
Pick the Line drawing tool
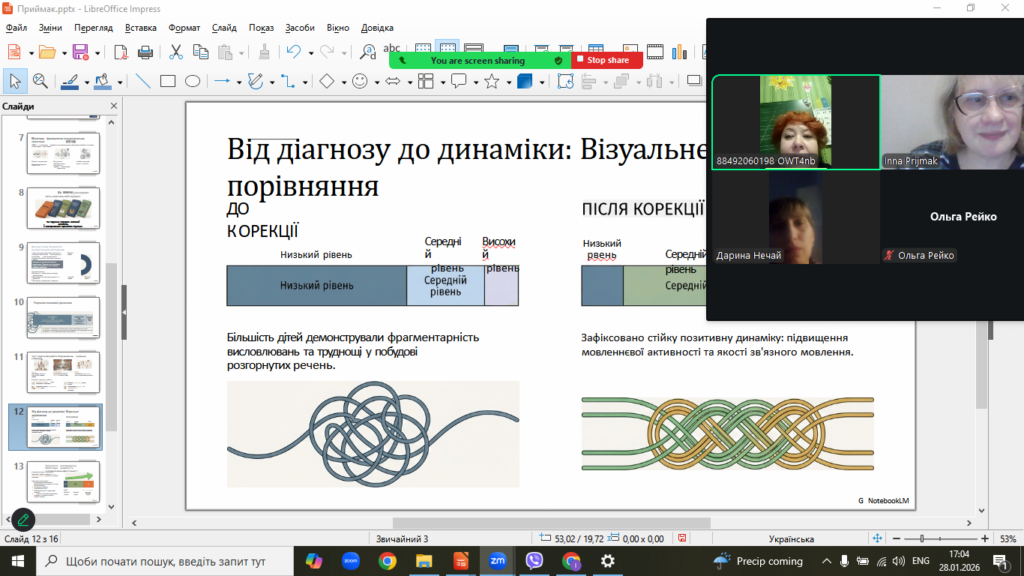click(143, 81)
